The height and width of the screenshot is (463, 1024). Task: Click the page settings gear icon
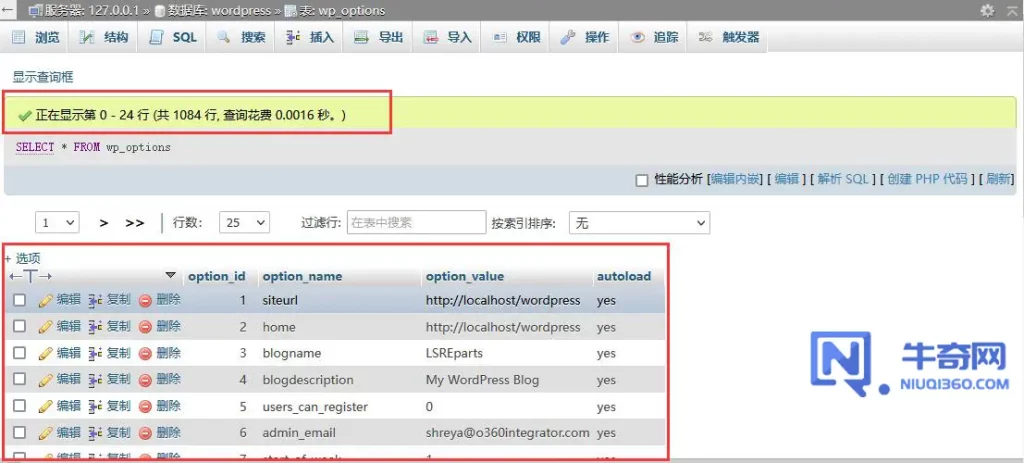987,10
